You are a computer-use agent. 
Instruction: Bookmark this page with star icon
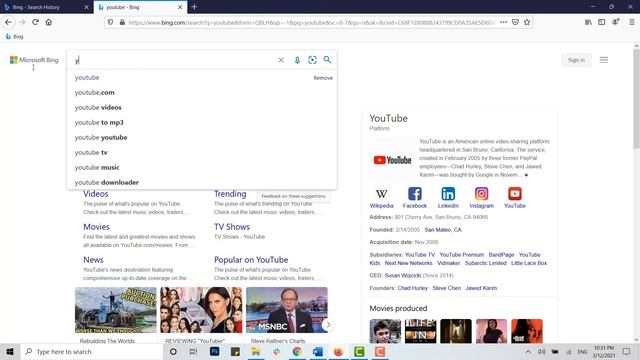pyautogui.click(x=527, y=22)
